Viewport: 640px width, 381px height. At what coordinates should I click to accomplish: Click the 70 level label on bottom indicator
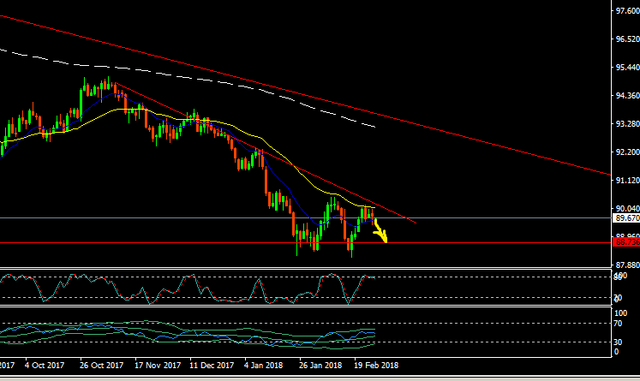[618, 323]
